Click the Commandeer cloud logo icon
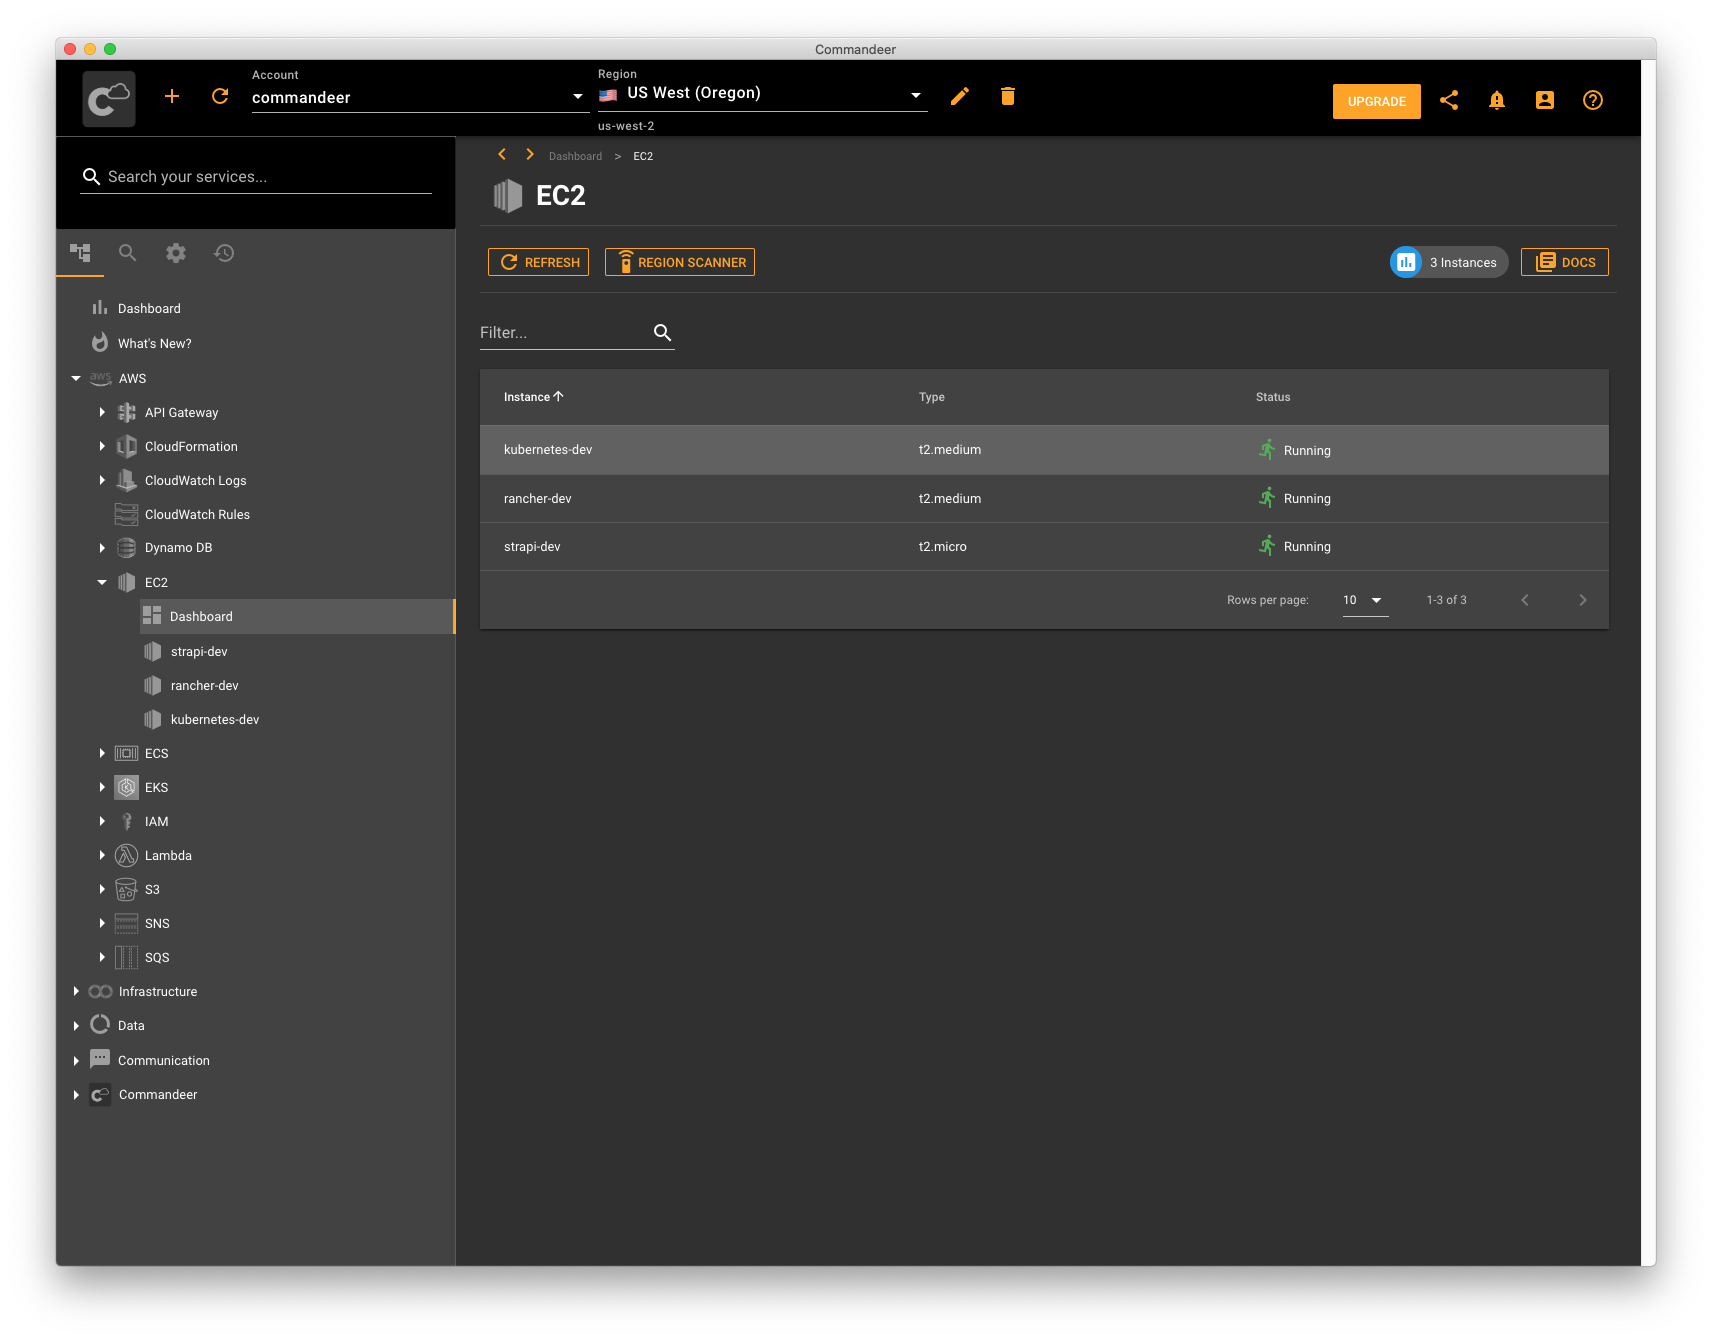This screenshot has height=1340, width=1712. pyautogui.click(x=109, y=99)
